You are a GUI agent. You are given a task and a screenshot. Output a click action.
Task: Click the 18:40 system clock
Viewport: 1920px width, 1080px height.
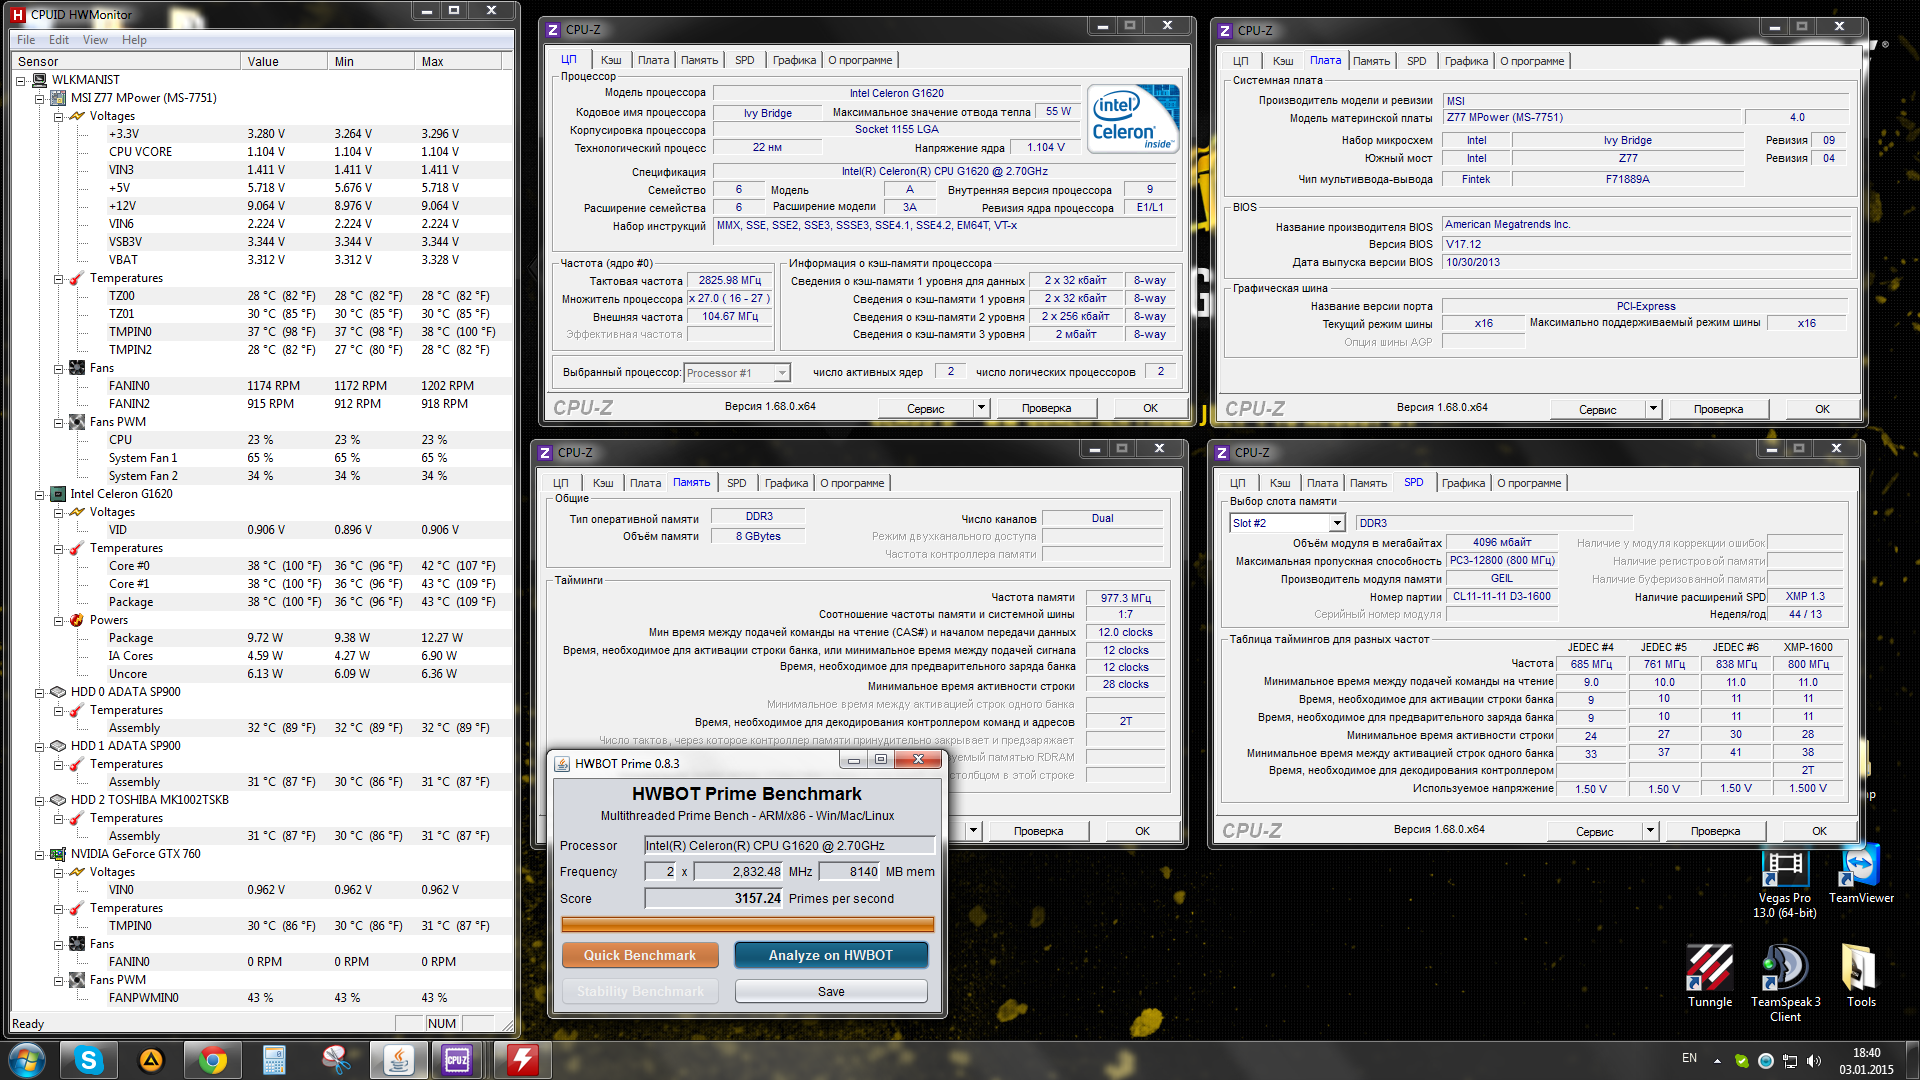coord(1866,1053)
